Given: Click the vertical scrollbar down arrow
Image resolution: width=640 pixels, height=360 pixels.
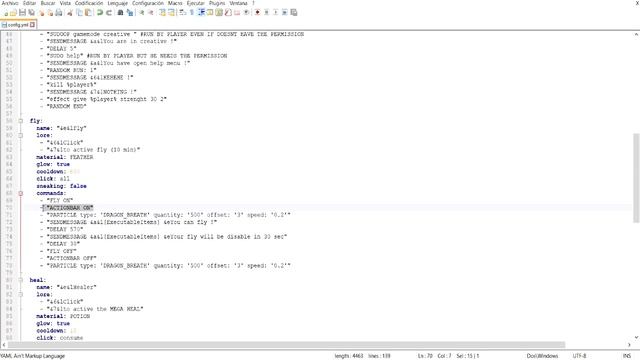Looking at the screenshot, I should [x=636, y=338].
